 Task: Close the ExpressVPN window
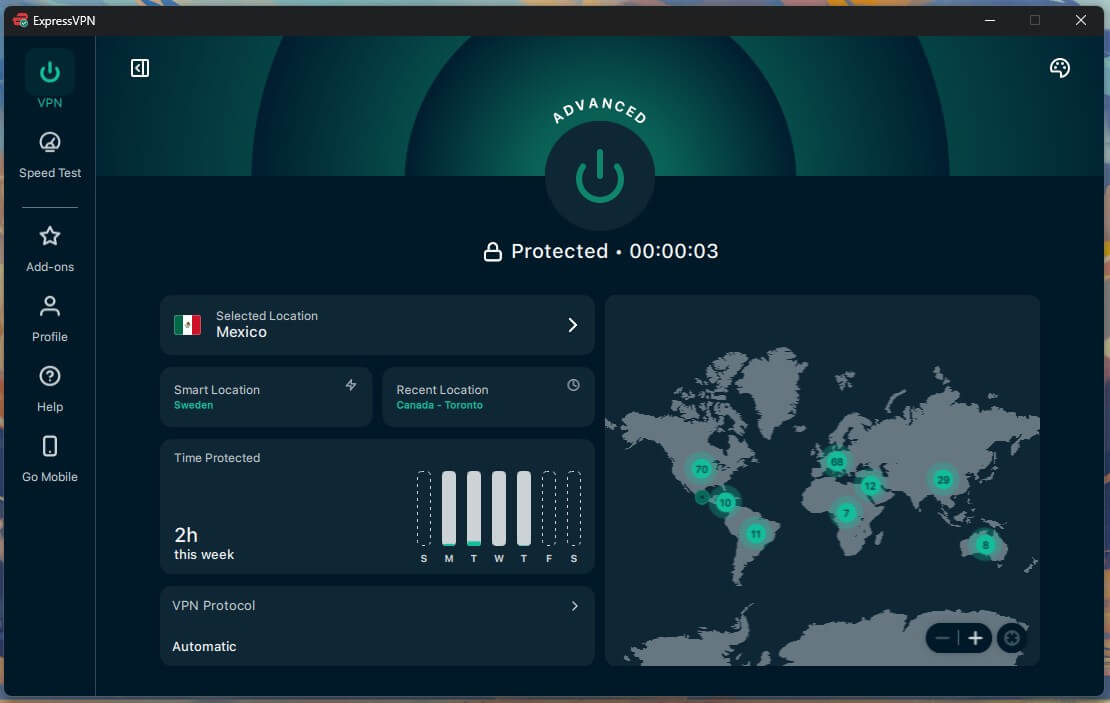point(1080,21)
